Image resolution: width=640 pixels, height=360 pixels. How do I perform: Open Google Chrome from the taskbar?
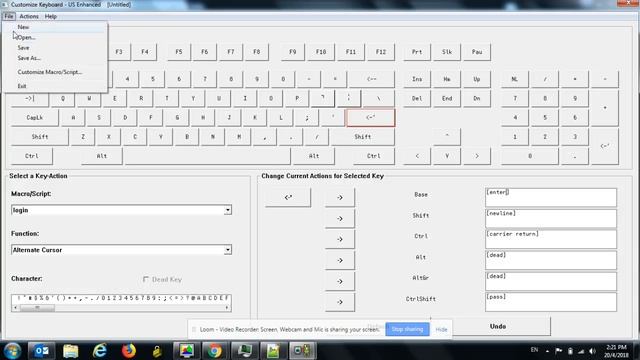tap(214, 351)
